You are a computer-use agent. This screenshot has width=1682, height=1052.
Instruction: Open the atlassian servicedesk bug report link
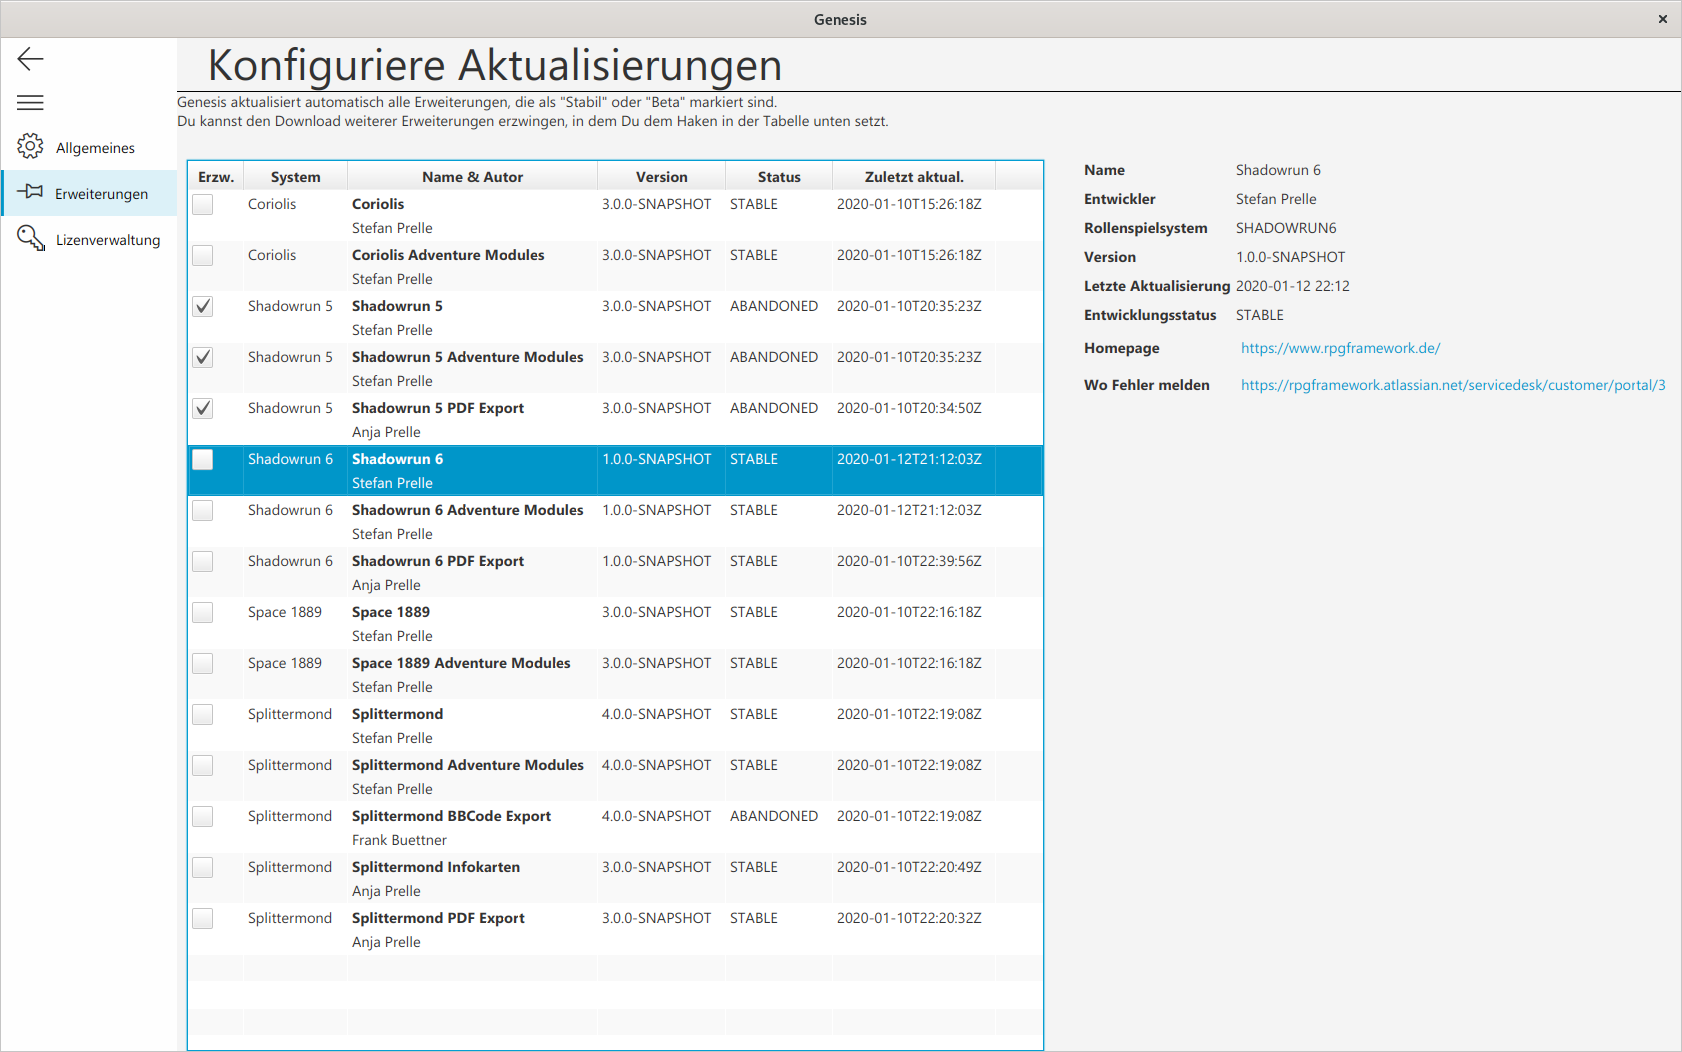1453,385
